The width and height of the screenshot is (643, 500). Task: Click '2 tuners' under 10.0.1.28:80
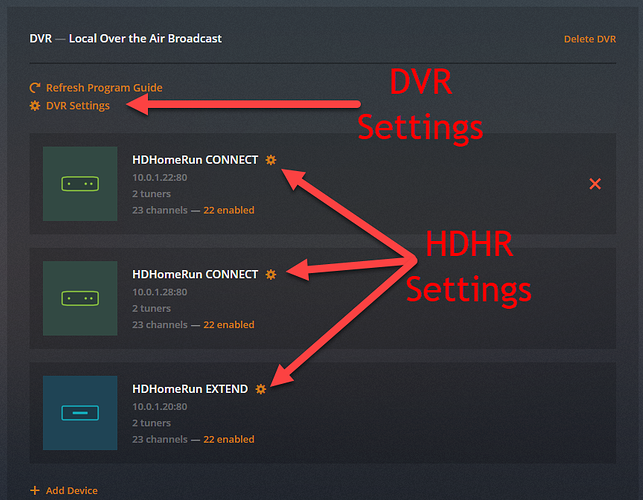pyautogui.click(x=151, y=308)
